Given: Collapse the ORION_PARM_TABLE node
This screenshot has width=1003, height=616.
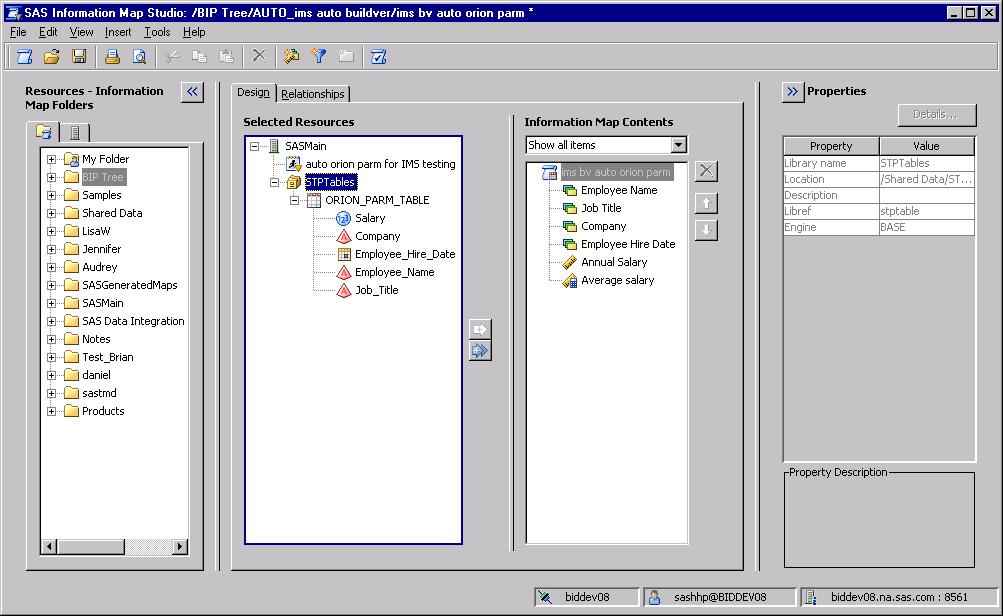Looking at the screenshot, I should (294, 200).
